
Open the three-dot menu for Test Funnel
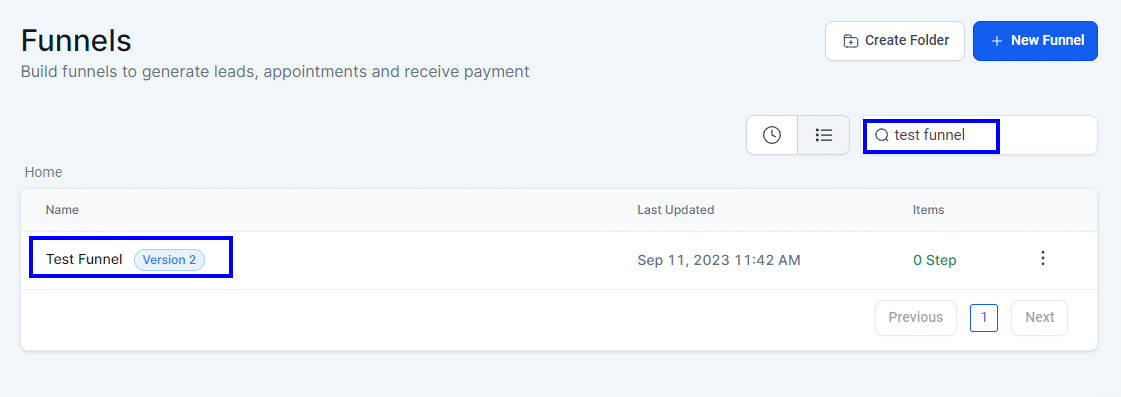pyautogui.click(x=1043, y=258)
